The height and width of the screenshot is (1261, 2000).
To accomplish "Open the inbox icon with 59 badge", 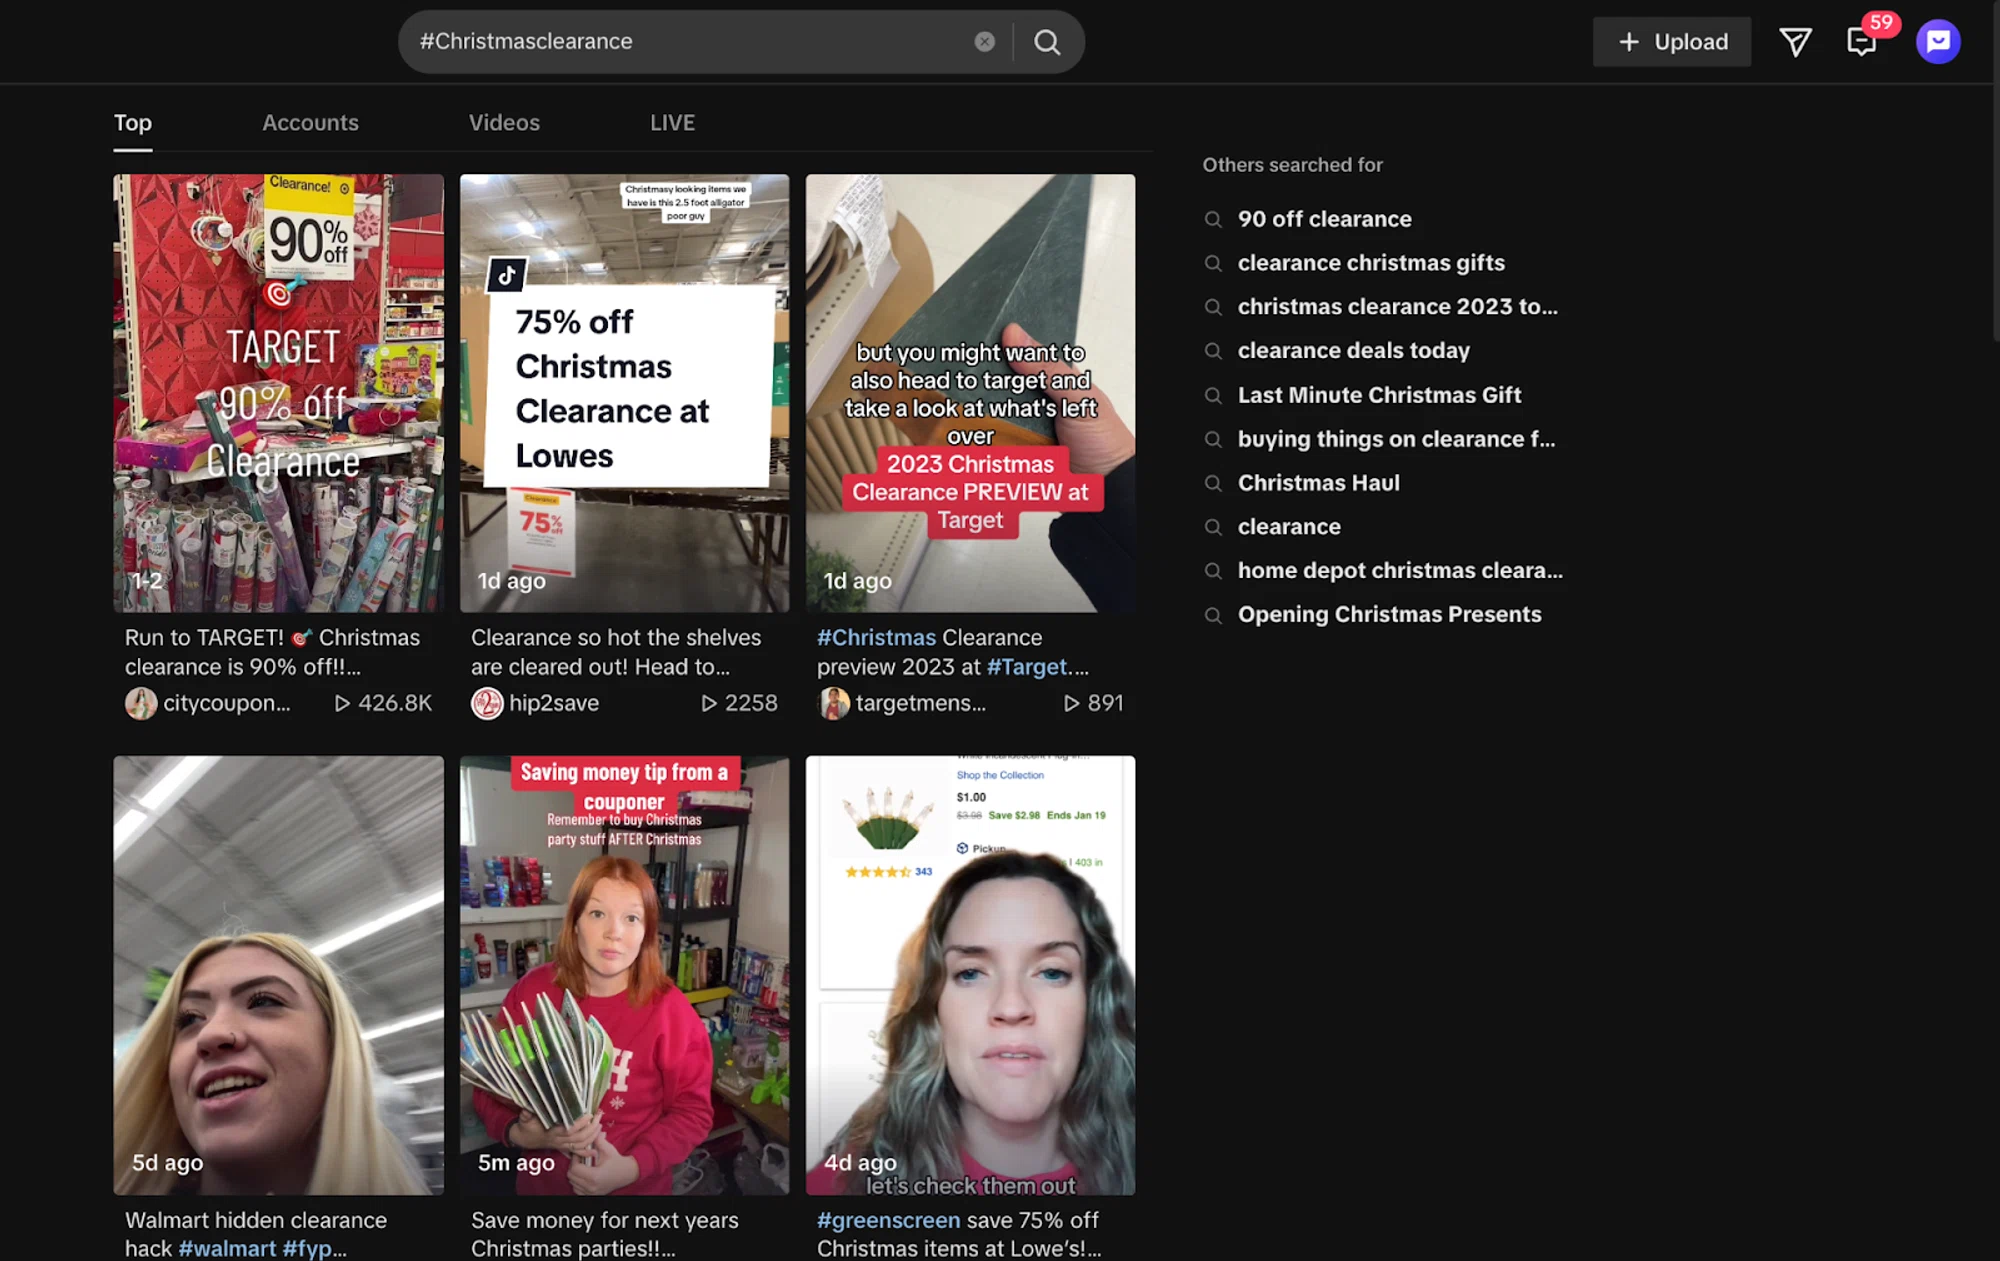I will pyautogui.click(x=1861, y=41).
